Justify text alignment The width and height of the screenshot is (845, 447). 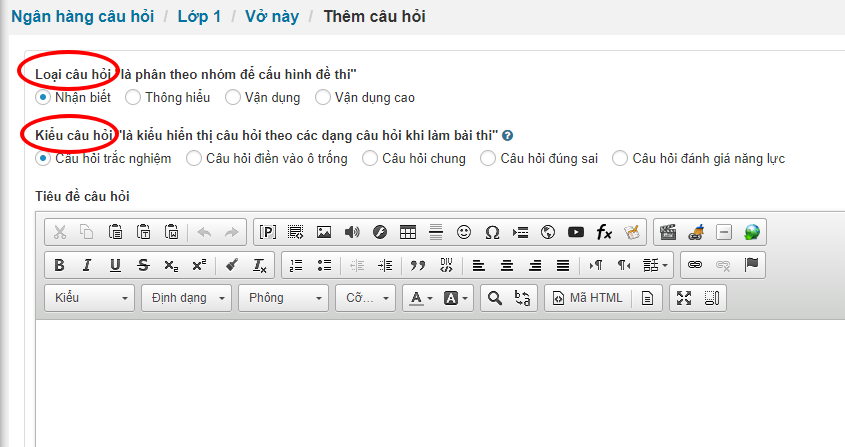coord(563,265)
